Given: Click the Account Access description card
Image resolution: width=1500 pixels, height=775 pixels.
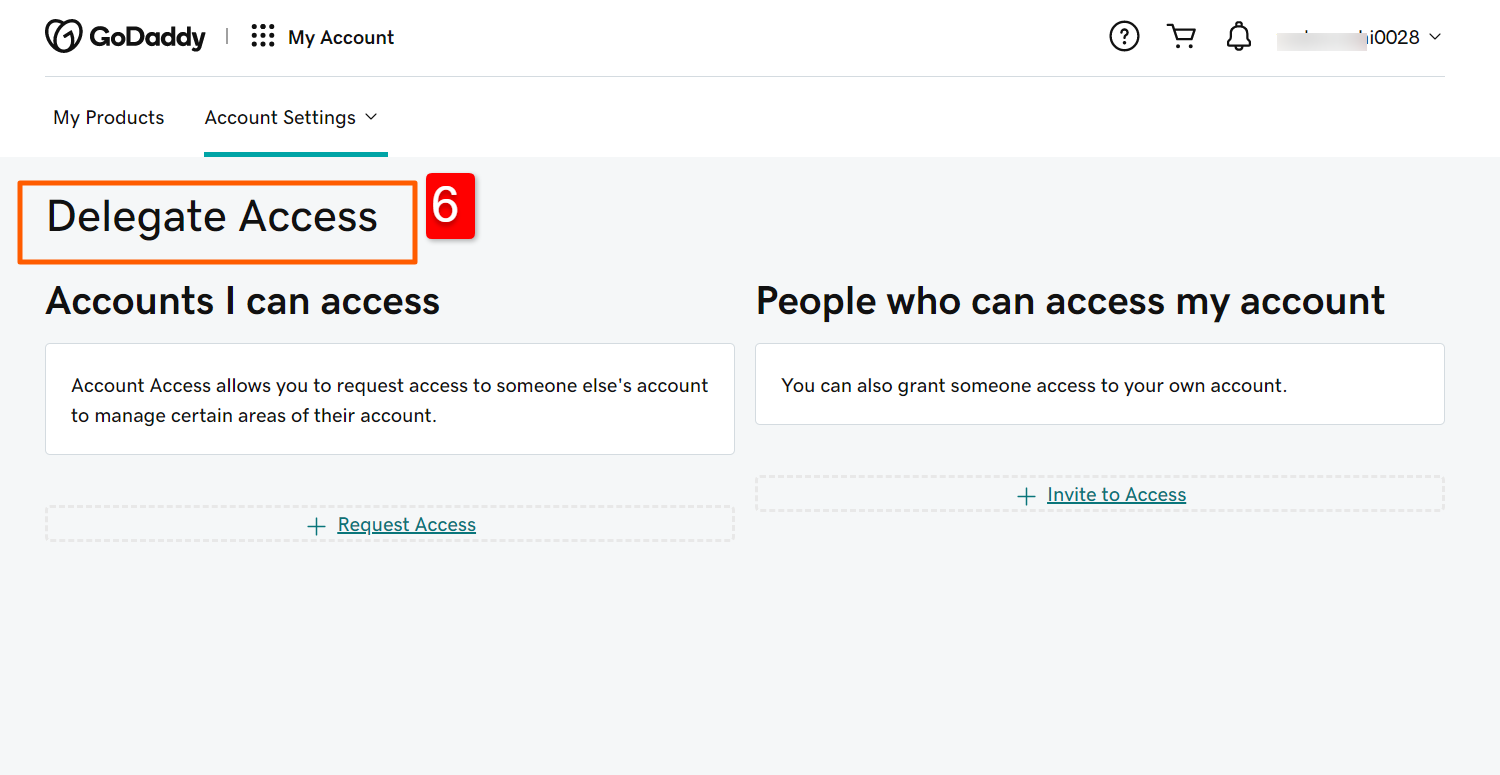Looking at the screenshot, I should tap(389, 399).
